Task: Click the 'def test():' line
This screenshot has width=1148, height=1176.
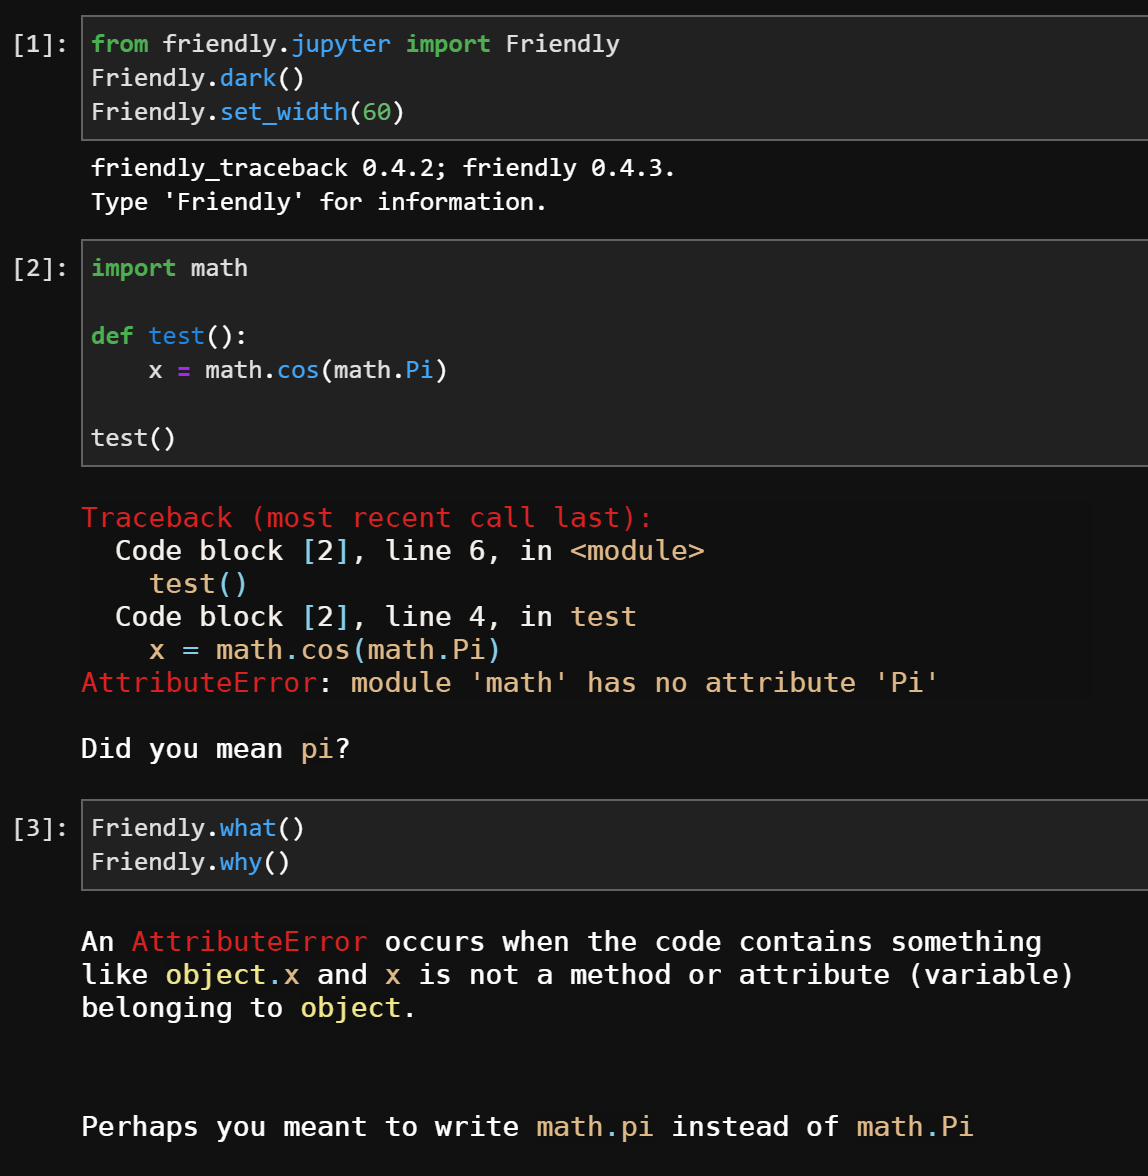Action: pos(169,336)
